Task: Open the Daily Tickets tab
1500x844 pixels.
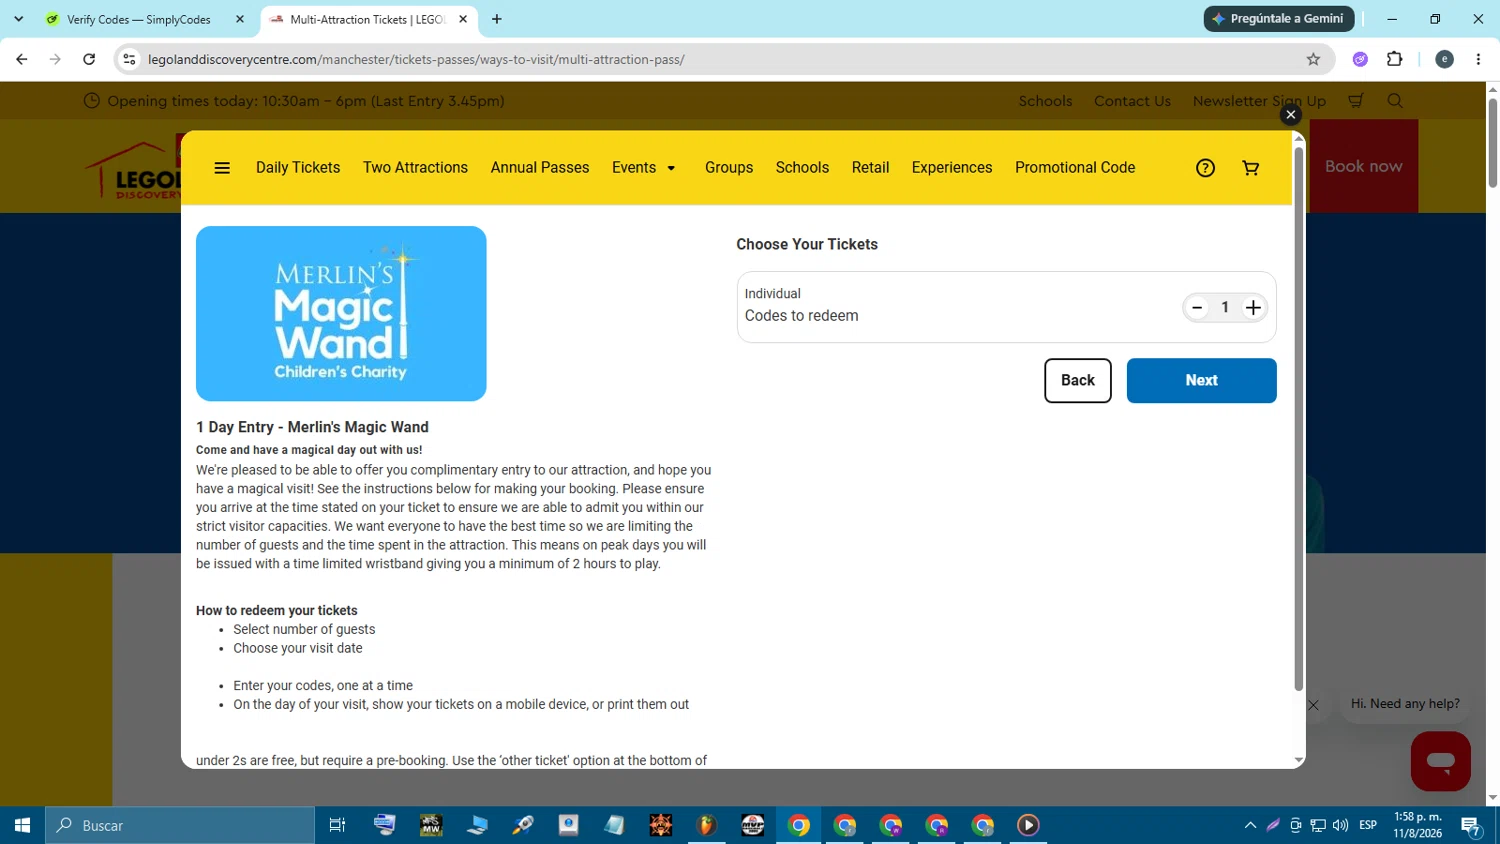Action: (298, 168)
